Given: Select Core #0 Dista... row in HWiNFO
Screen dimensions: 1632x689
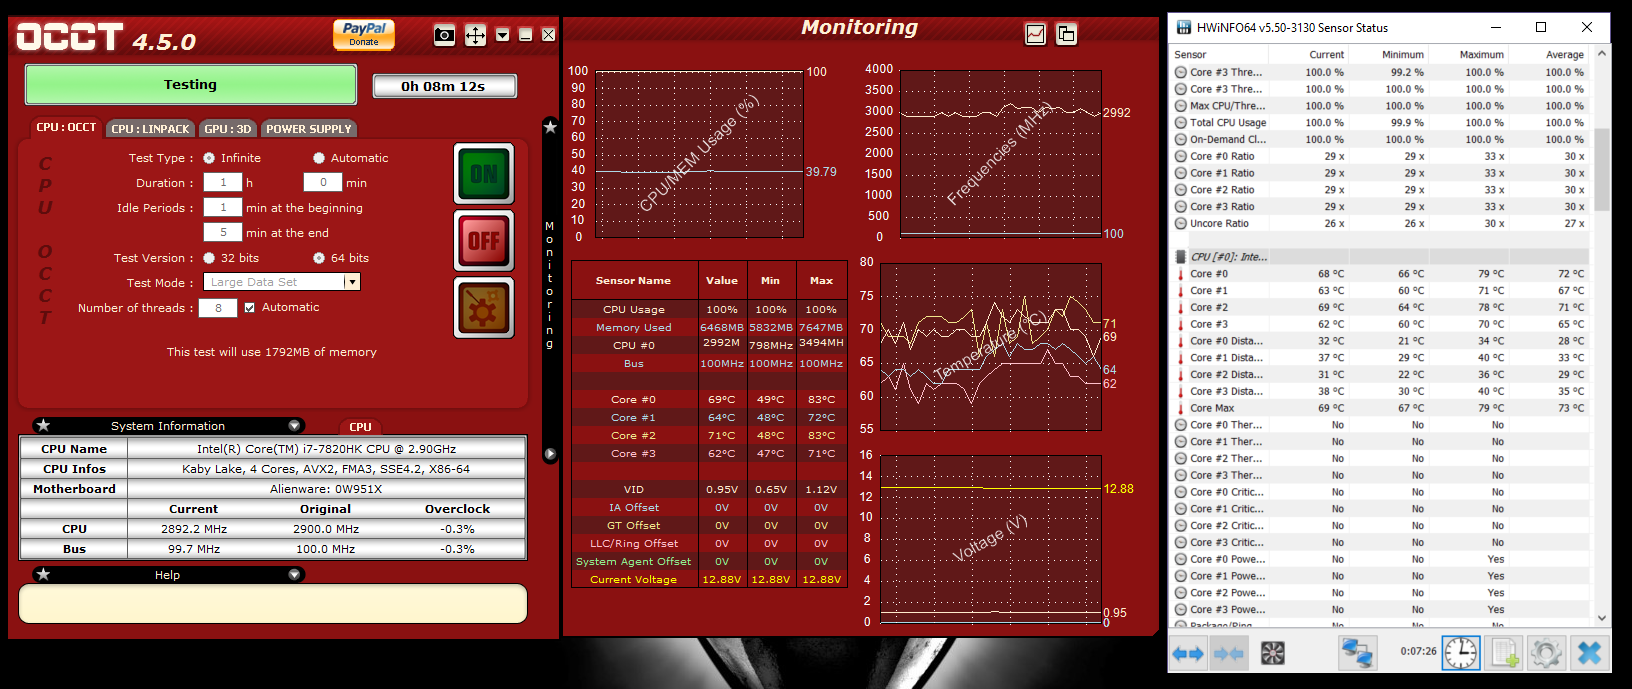Looking at the screenshot, I should [x=1381, y=341].
